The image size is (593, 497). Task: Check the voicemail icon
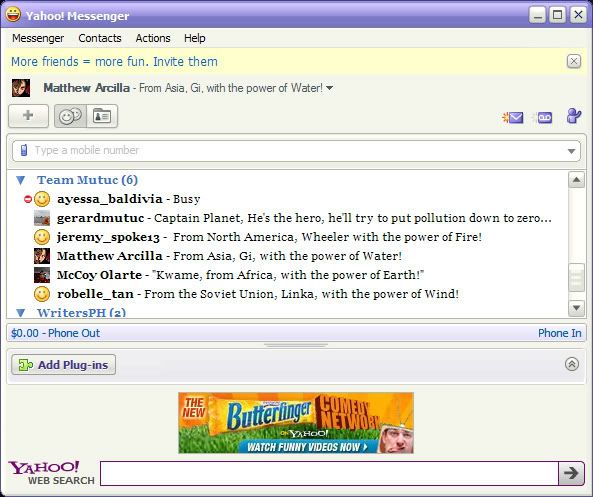[x=542, y=118]
